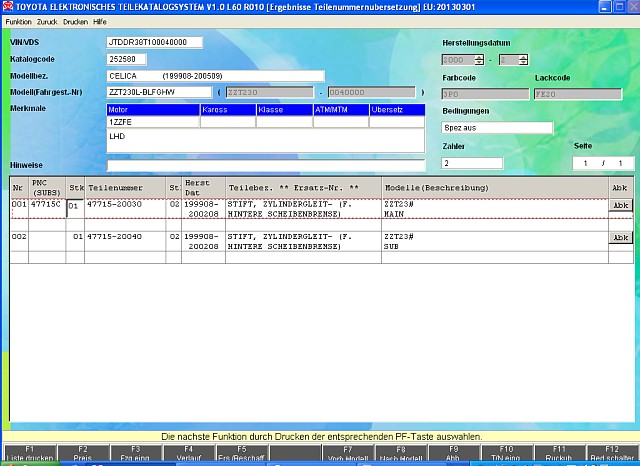
Task: Click the F3 Fzg eing button
Action: 136,453
